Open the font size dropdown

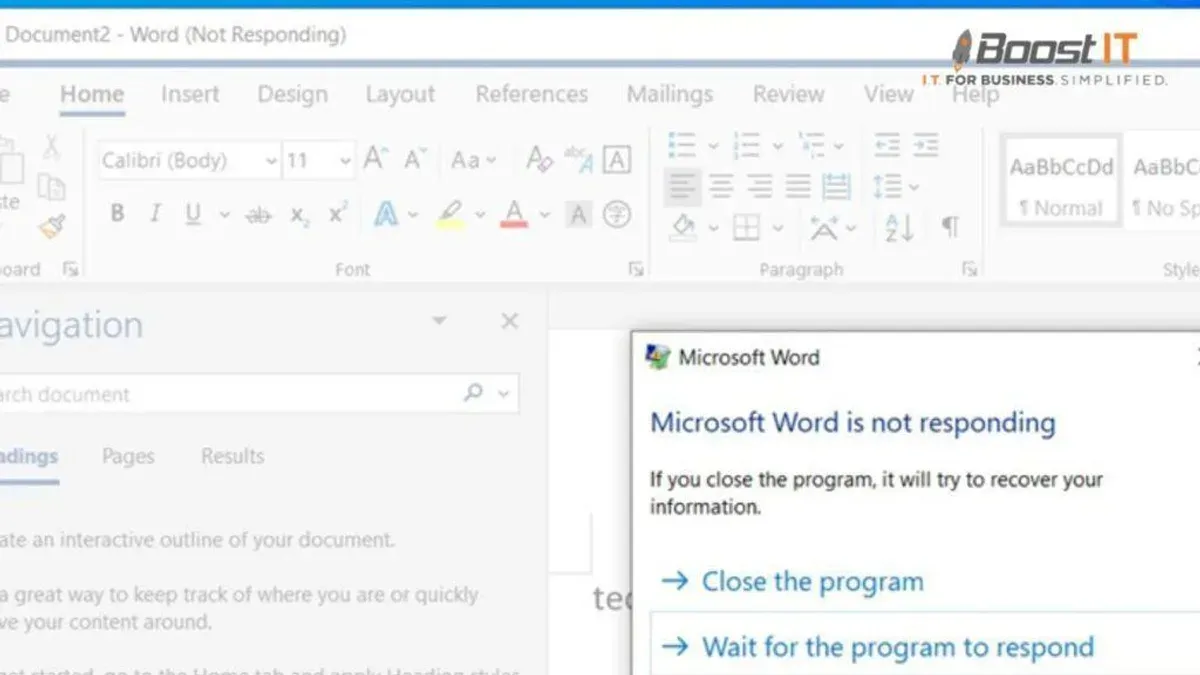(x=345, y=161)
